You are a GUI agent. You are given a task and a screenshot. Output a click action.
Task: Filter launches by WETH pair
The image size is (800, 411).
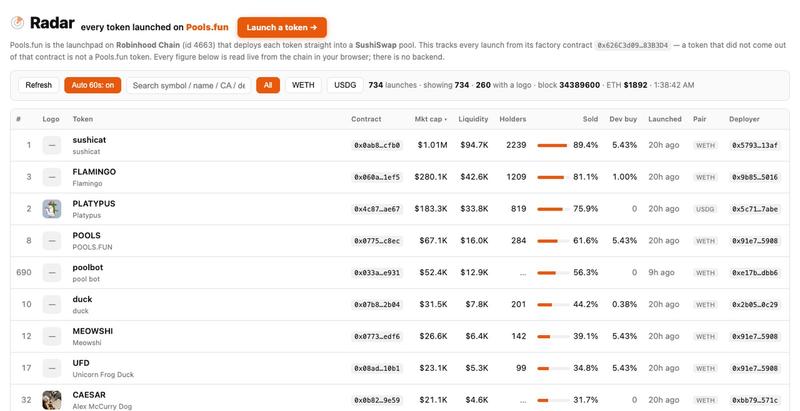pyautogui.click(x=303, y=85)
